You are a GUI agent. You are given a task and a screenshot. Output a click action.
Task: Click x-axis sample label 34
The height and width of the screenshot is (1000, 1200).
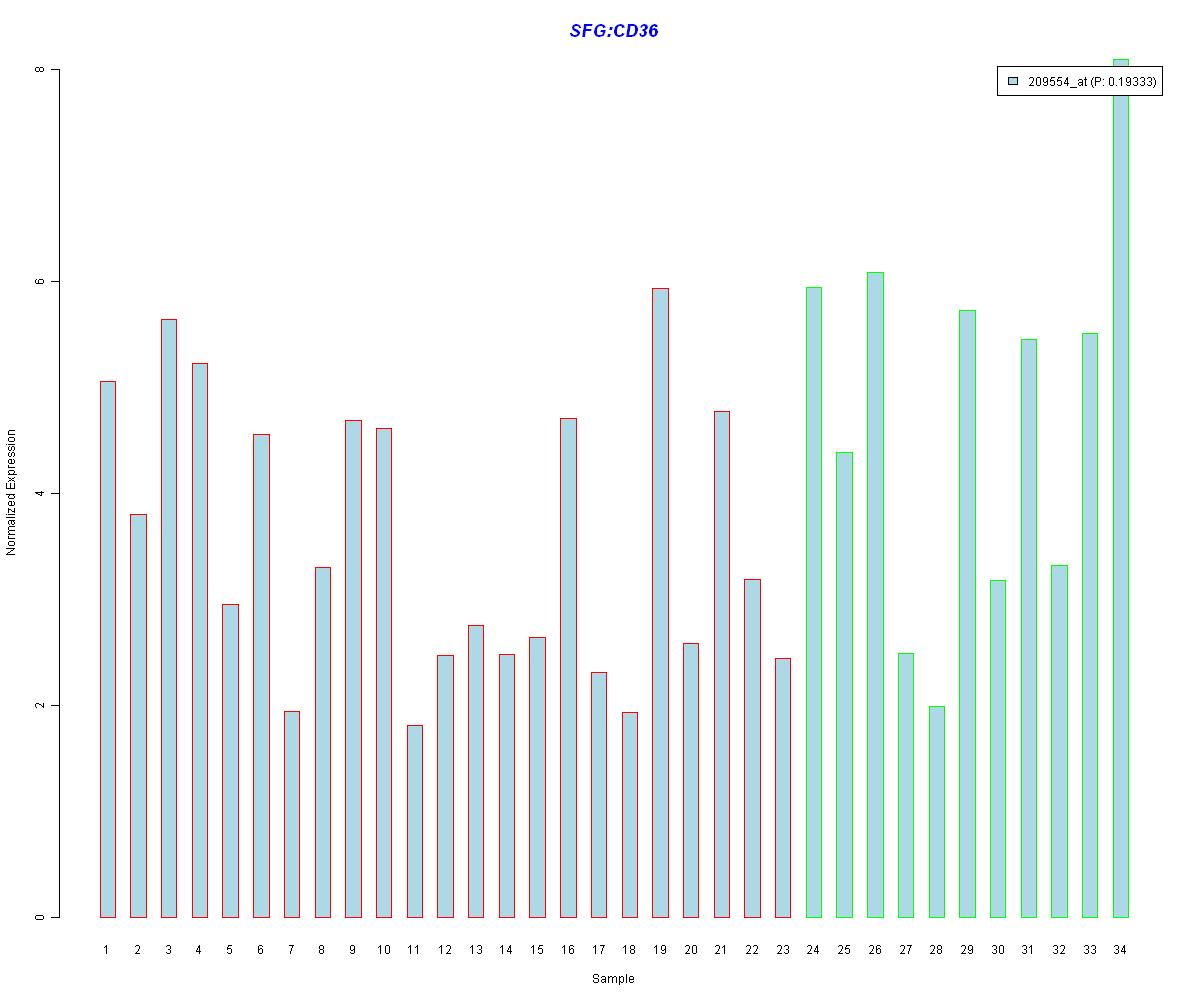point(1120,949)
